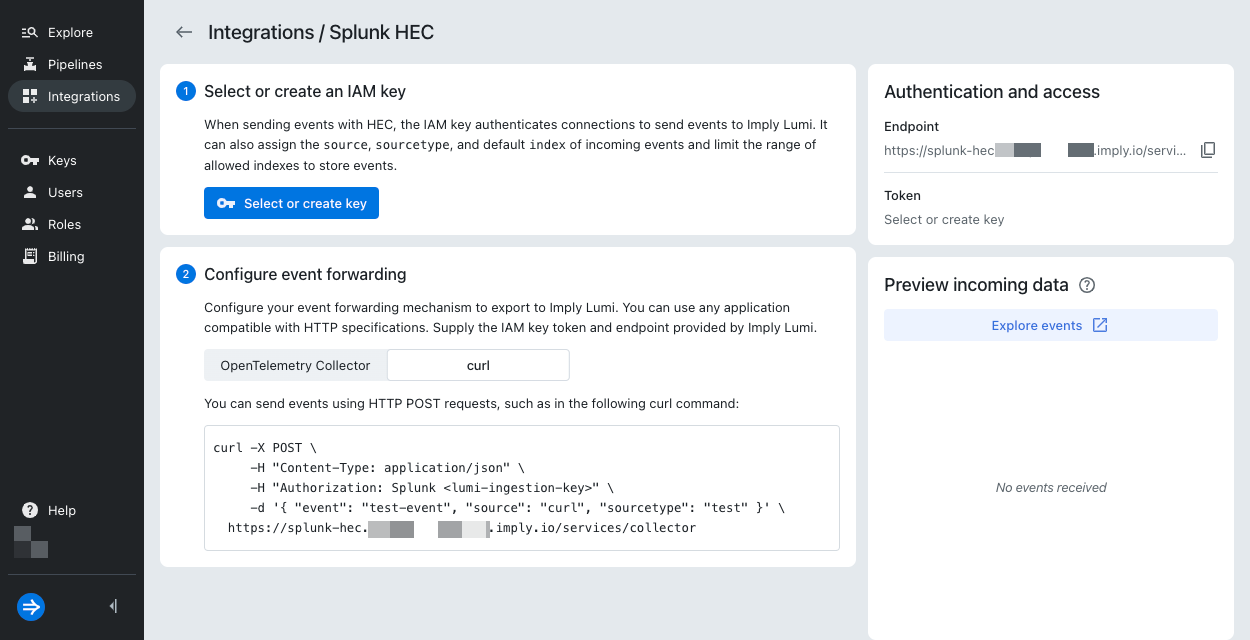Screen dimensions: 1250x640
Task: Click the 'Select or create an IAM key' heading
Action: pyautogui.click(x=305, y=92)
